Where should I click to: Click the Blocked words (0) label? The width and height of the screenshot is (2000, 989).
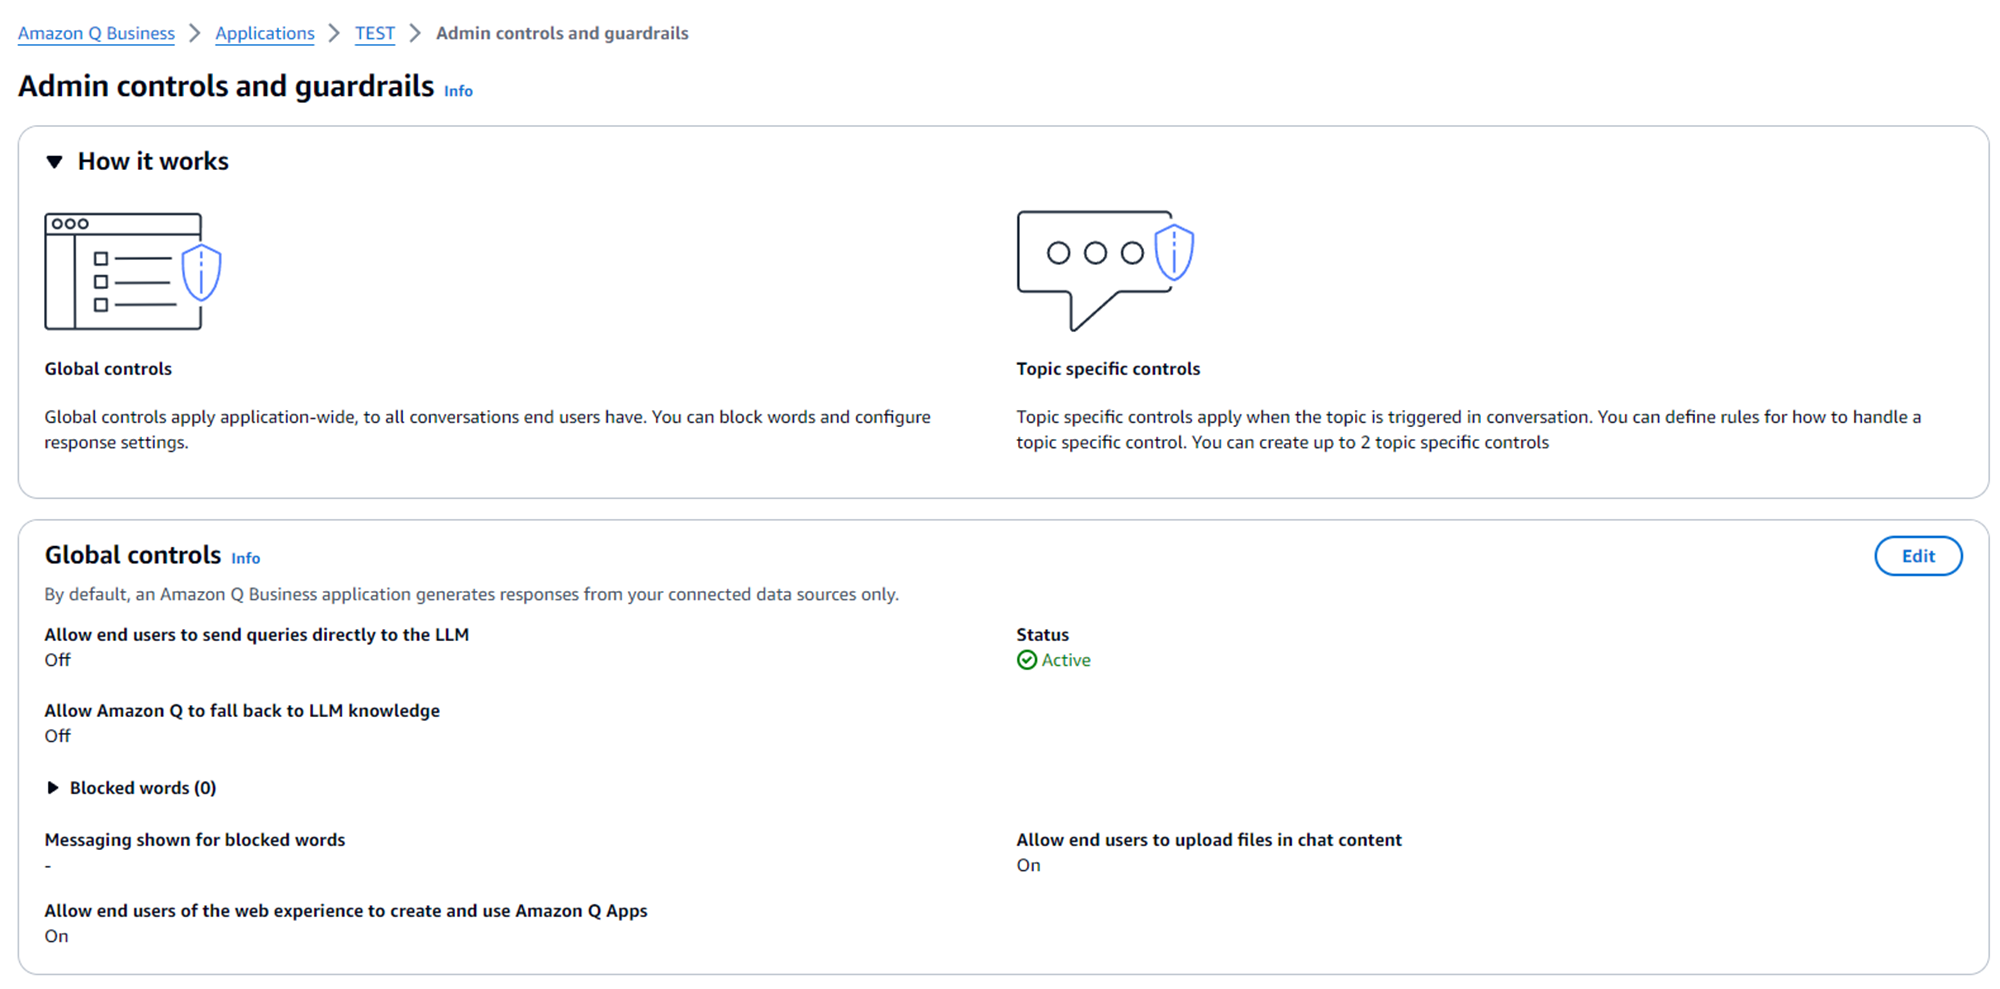pos(143,788)
